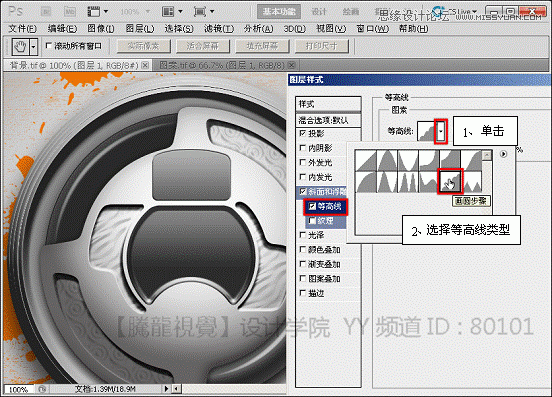This screenshot has height=397, width=552.
Task: Select the Ring contour preset
Action: pos(387,182)
